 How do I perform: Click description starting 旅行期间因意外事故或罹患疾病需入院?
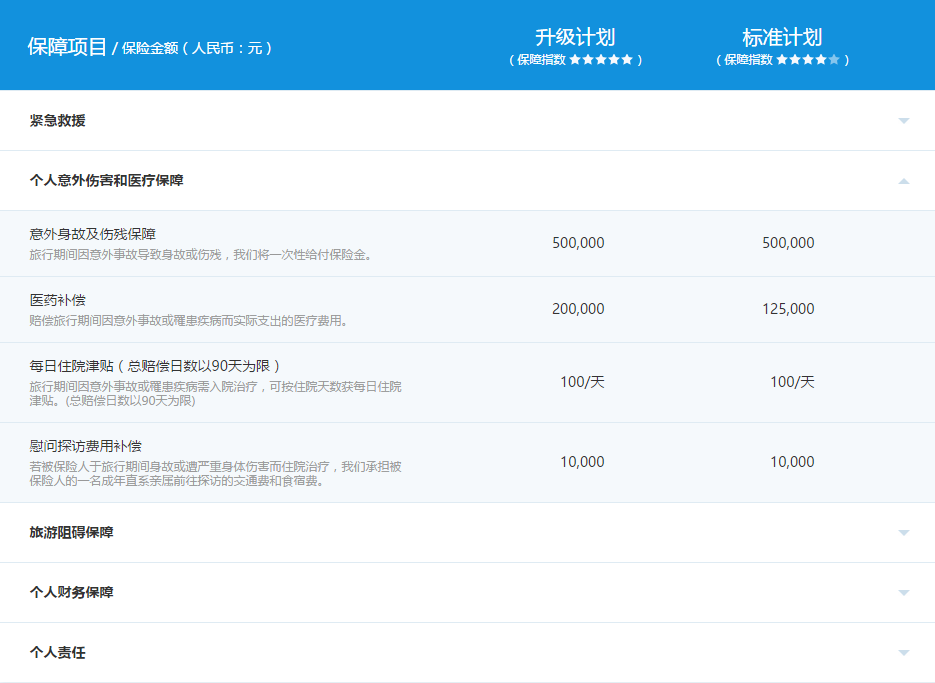[x=215, y=394]
